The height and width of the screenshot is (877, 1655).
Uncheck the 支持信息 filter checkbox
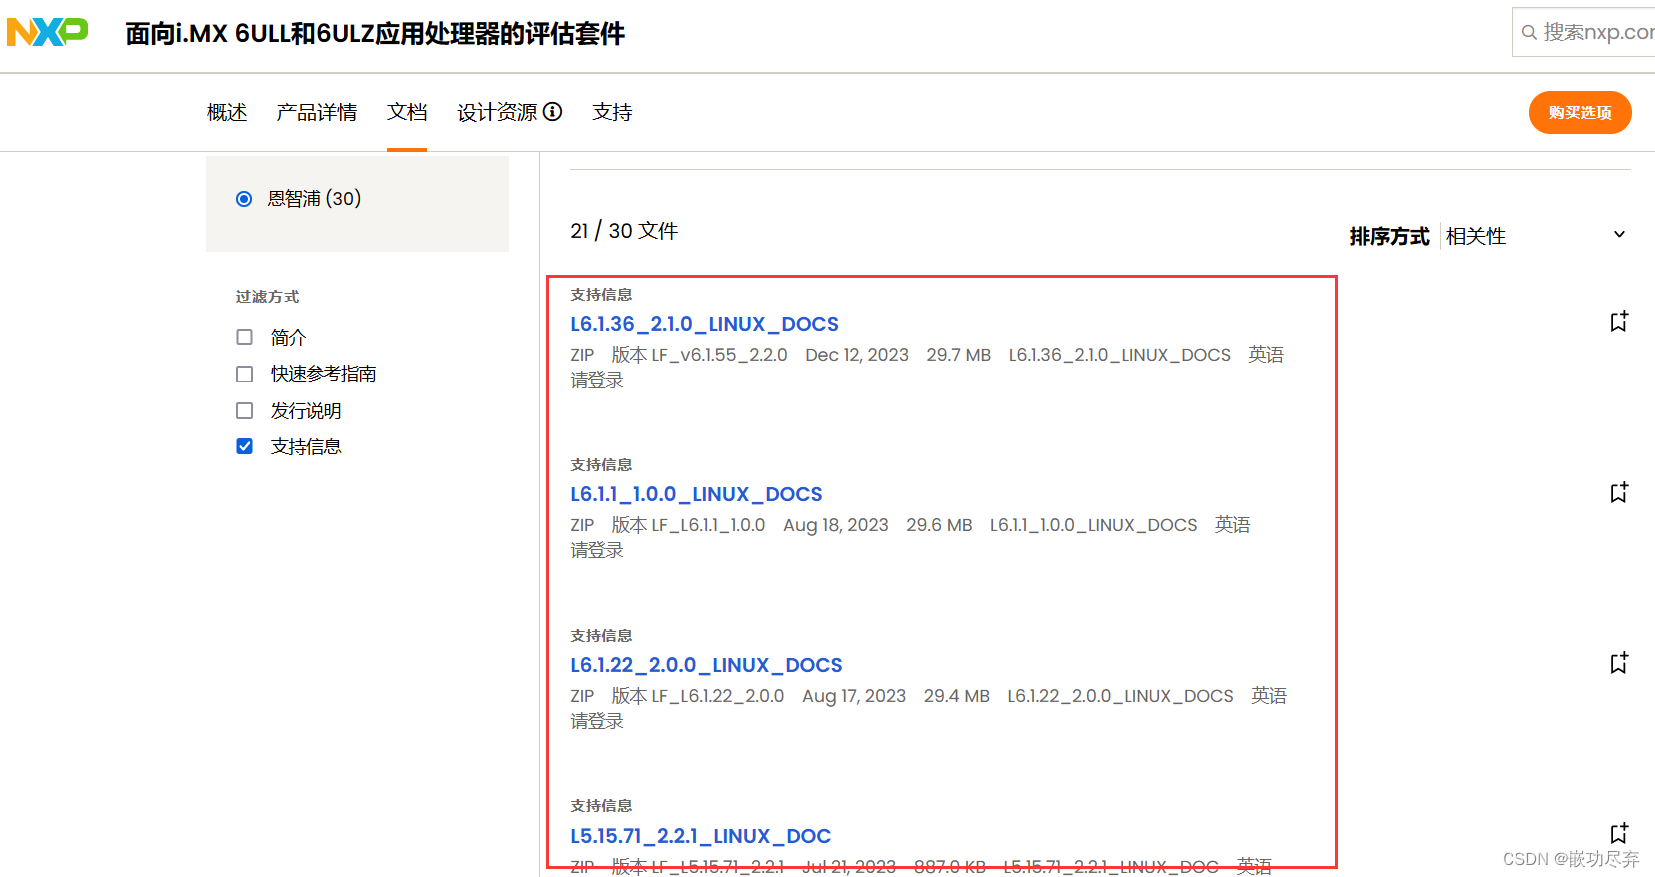244,446
